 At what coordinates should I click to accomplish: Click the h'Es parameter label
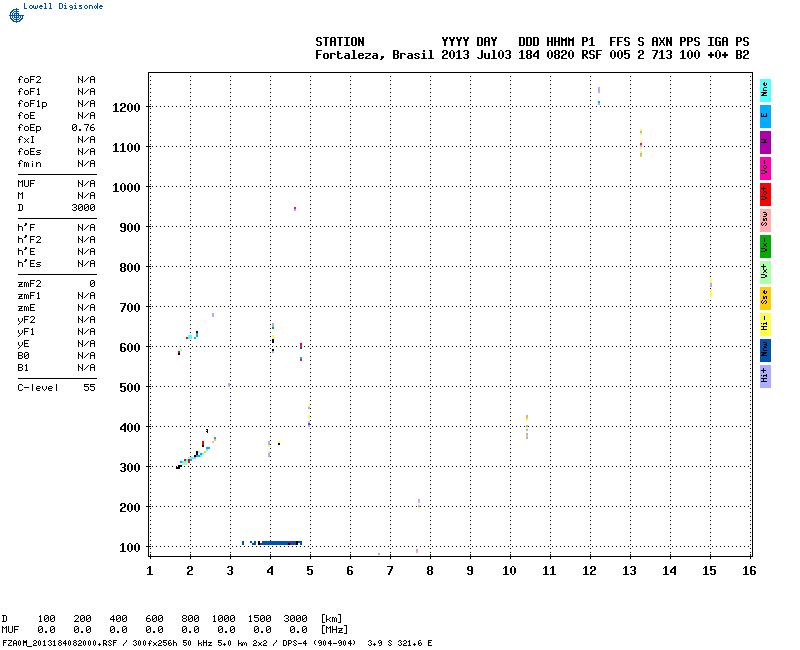click(29, 264)
